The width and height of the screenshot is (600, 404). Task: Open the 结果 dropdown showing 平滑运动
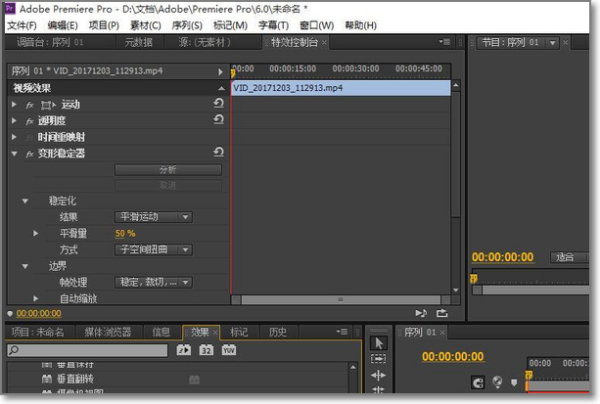pos(154,217)
